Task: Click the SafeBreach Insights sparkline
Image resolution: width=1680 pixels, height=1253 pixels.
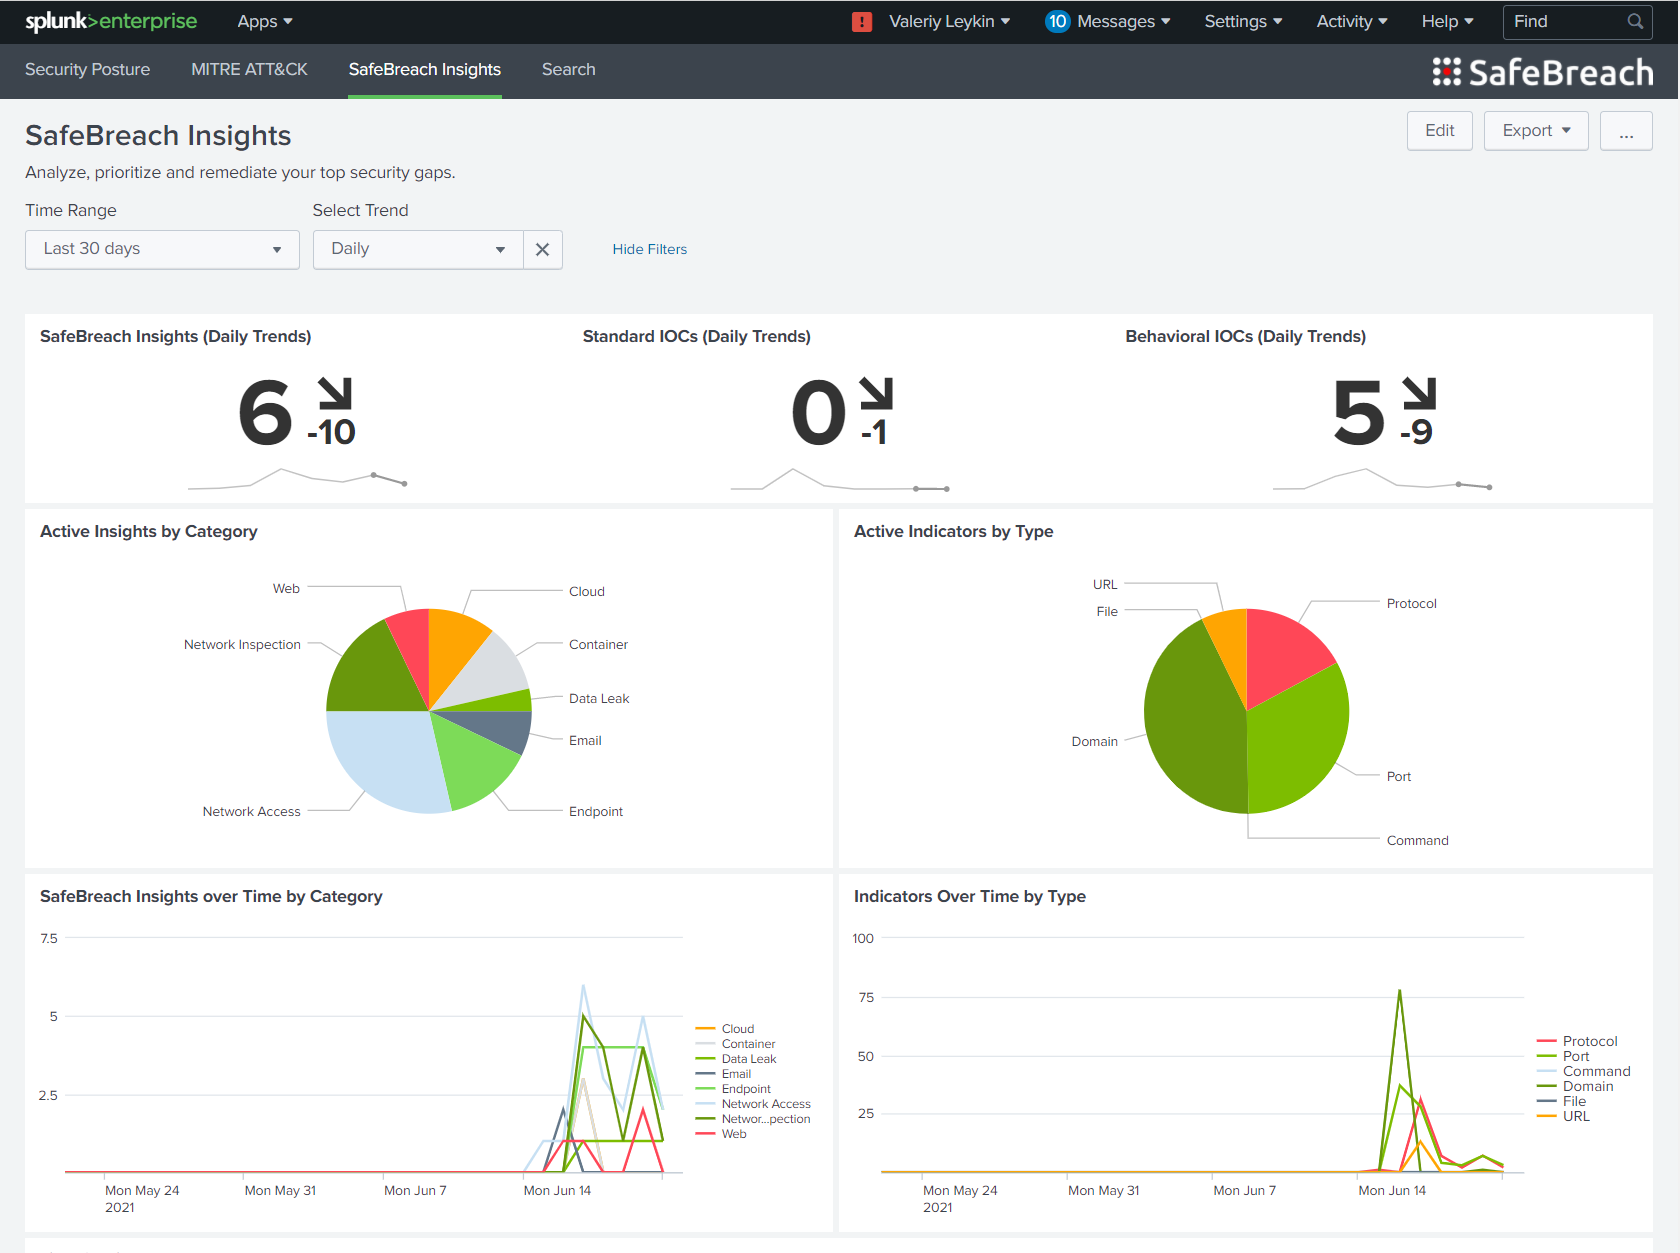Action: tap(297, 479)
